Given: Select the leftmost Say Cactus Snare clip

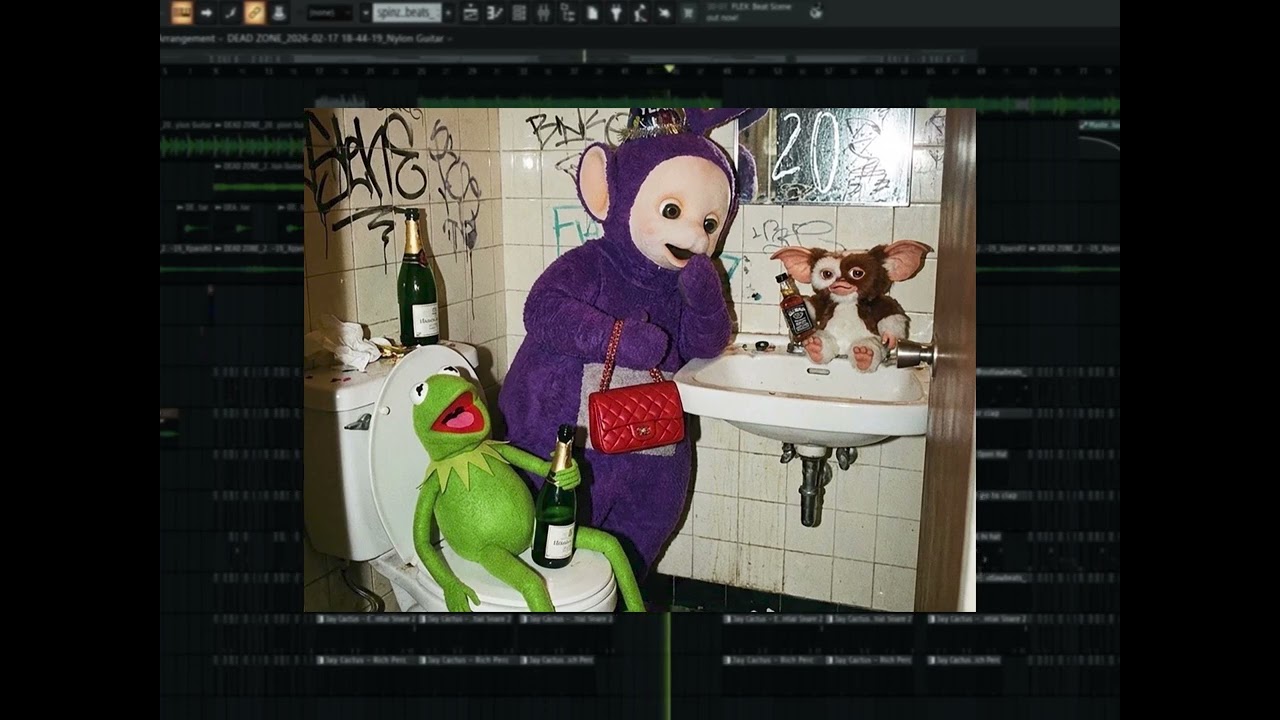Looking at the screenshot, I should coord(366,619).
